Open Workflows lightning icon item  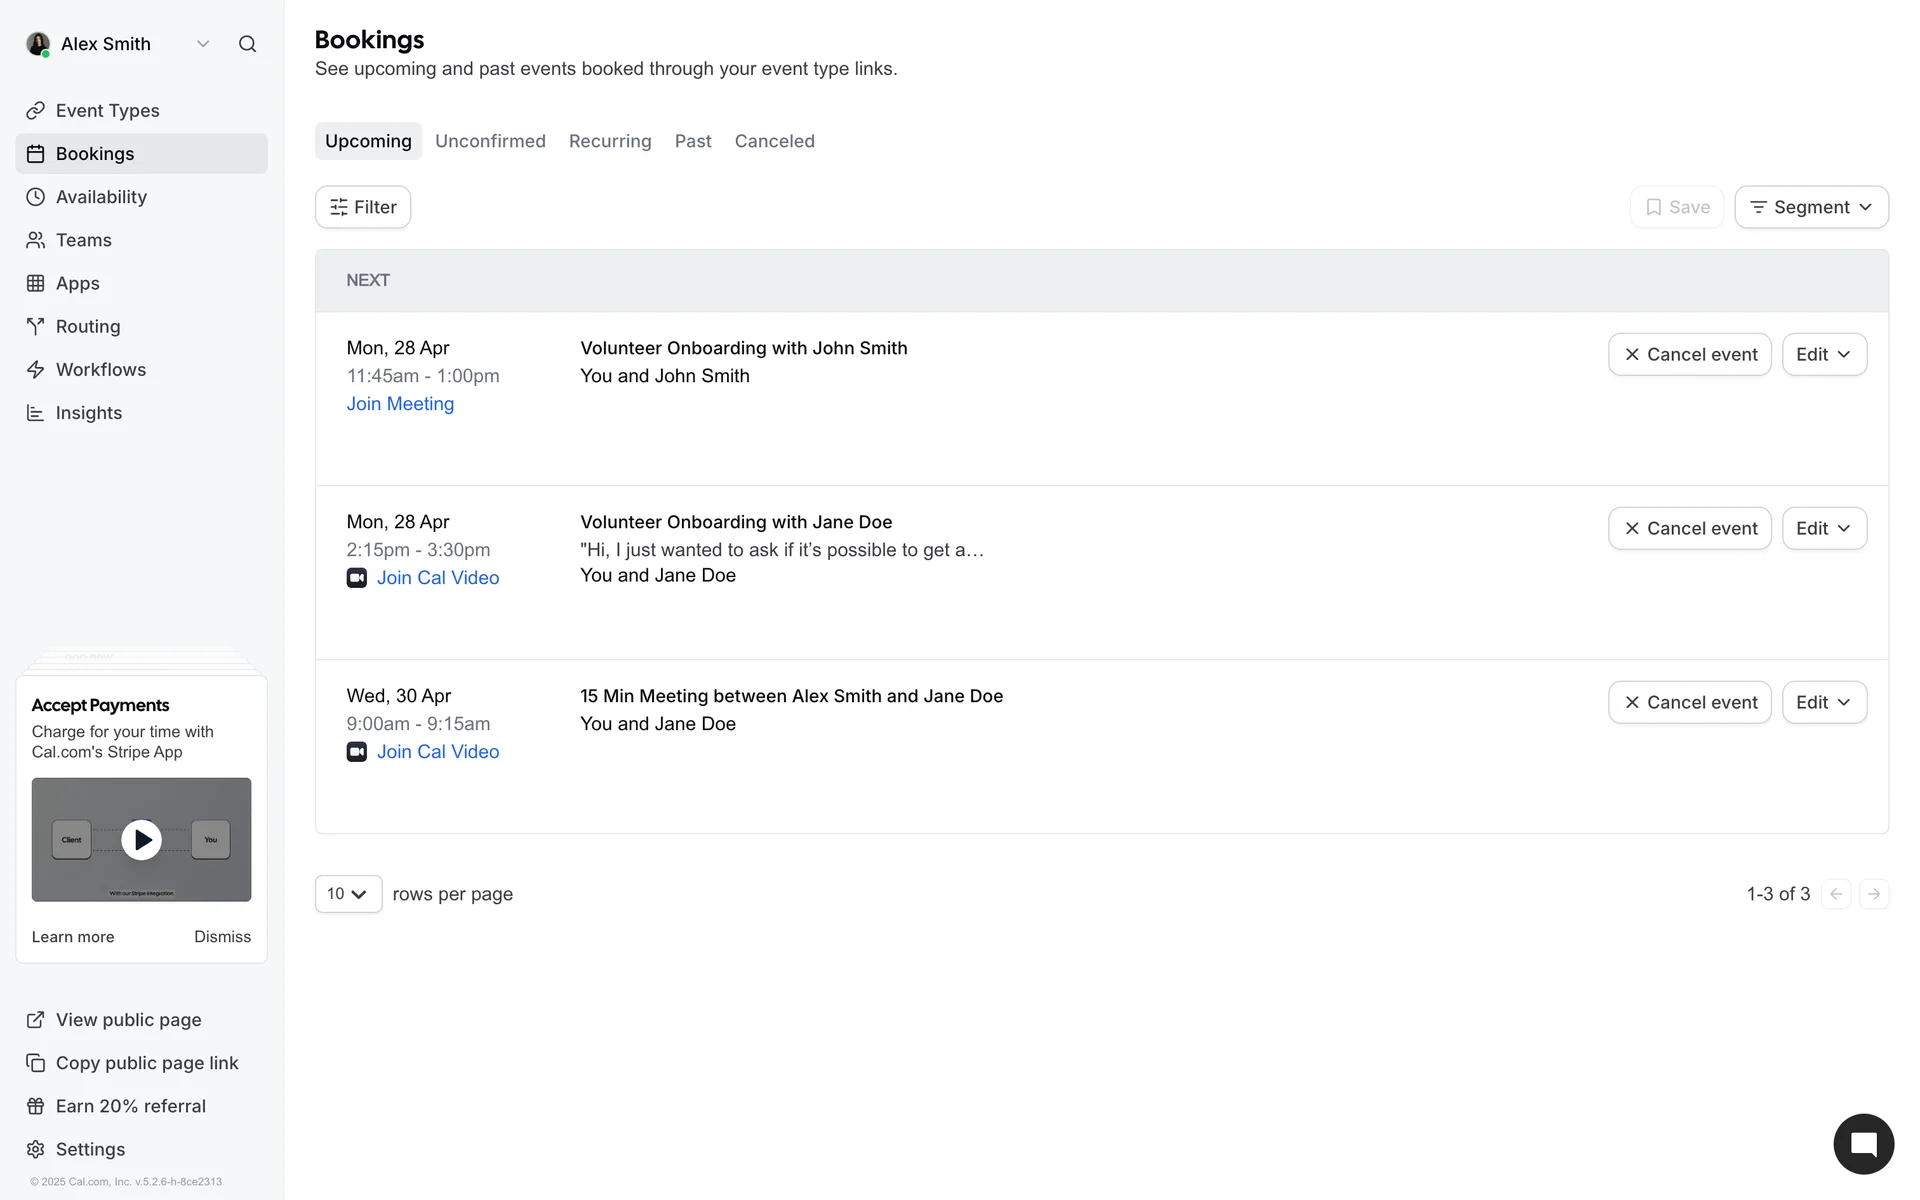[x=100, y=370]
